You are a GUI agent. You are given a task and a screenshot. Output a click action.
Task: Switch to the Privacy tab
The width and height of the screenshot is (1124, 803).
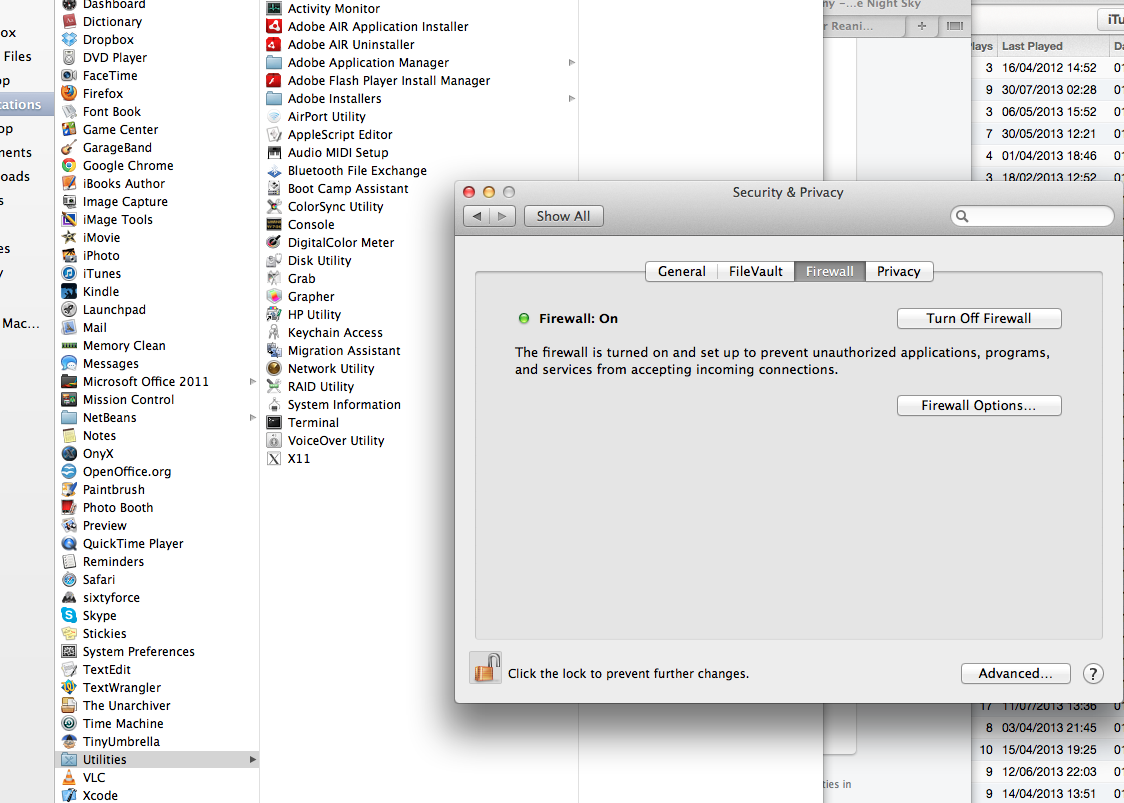coord(898,271)
